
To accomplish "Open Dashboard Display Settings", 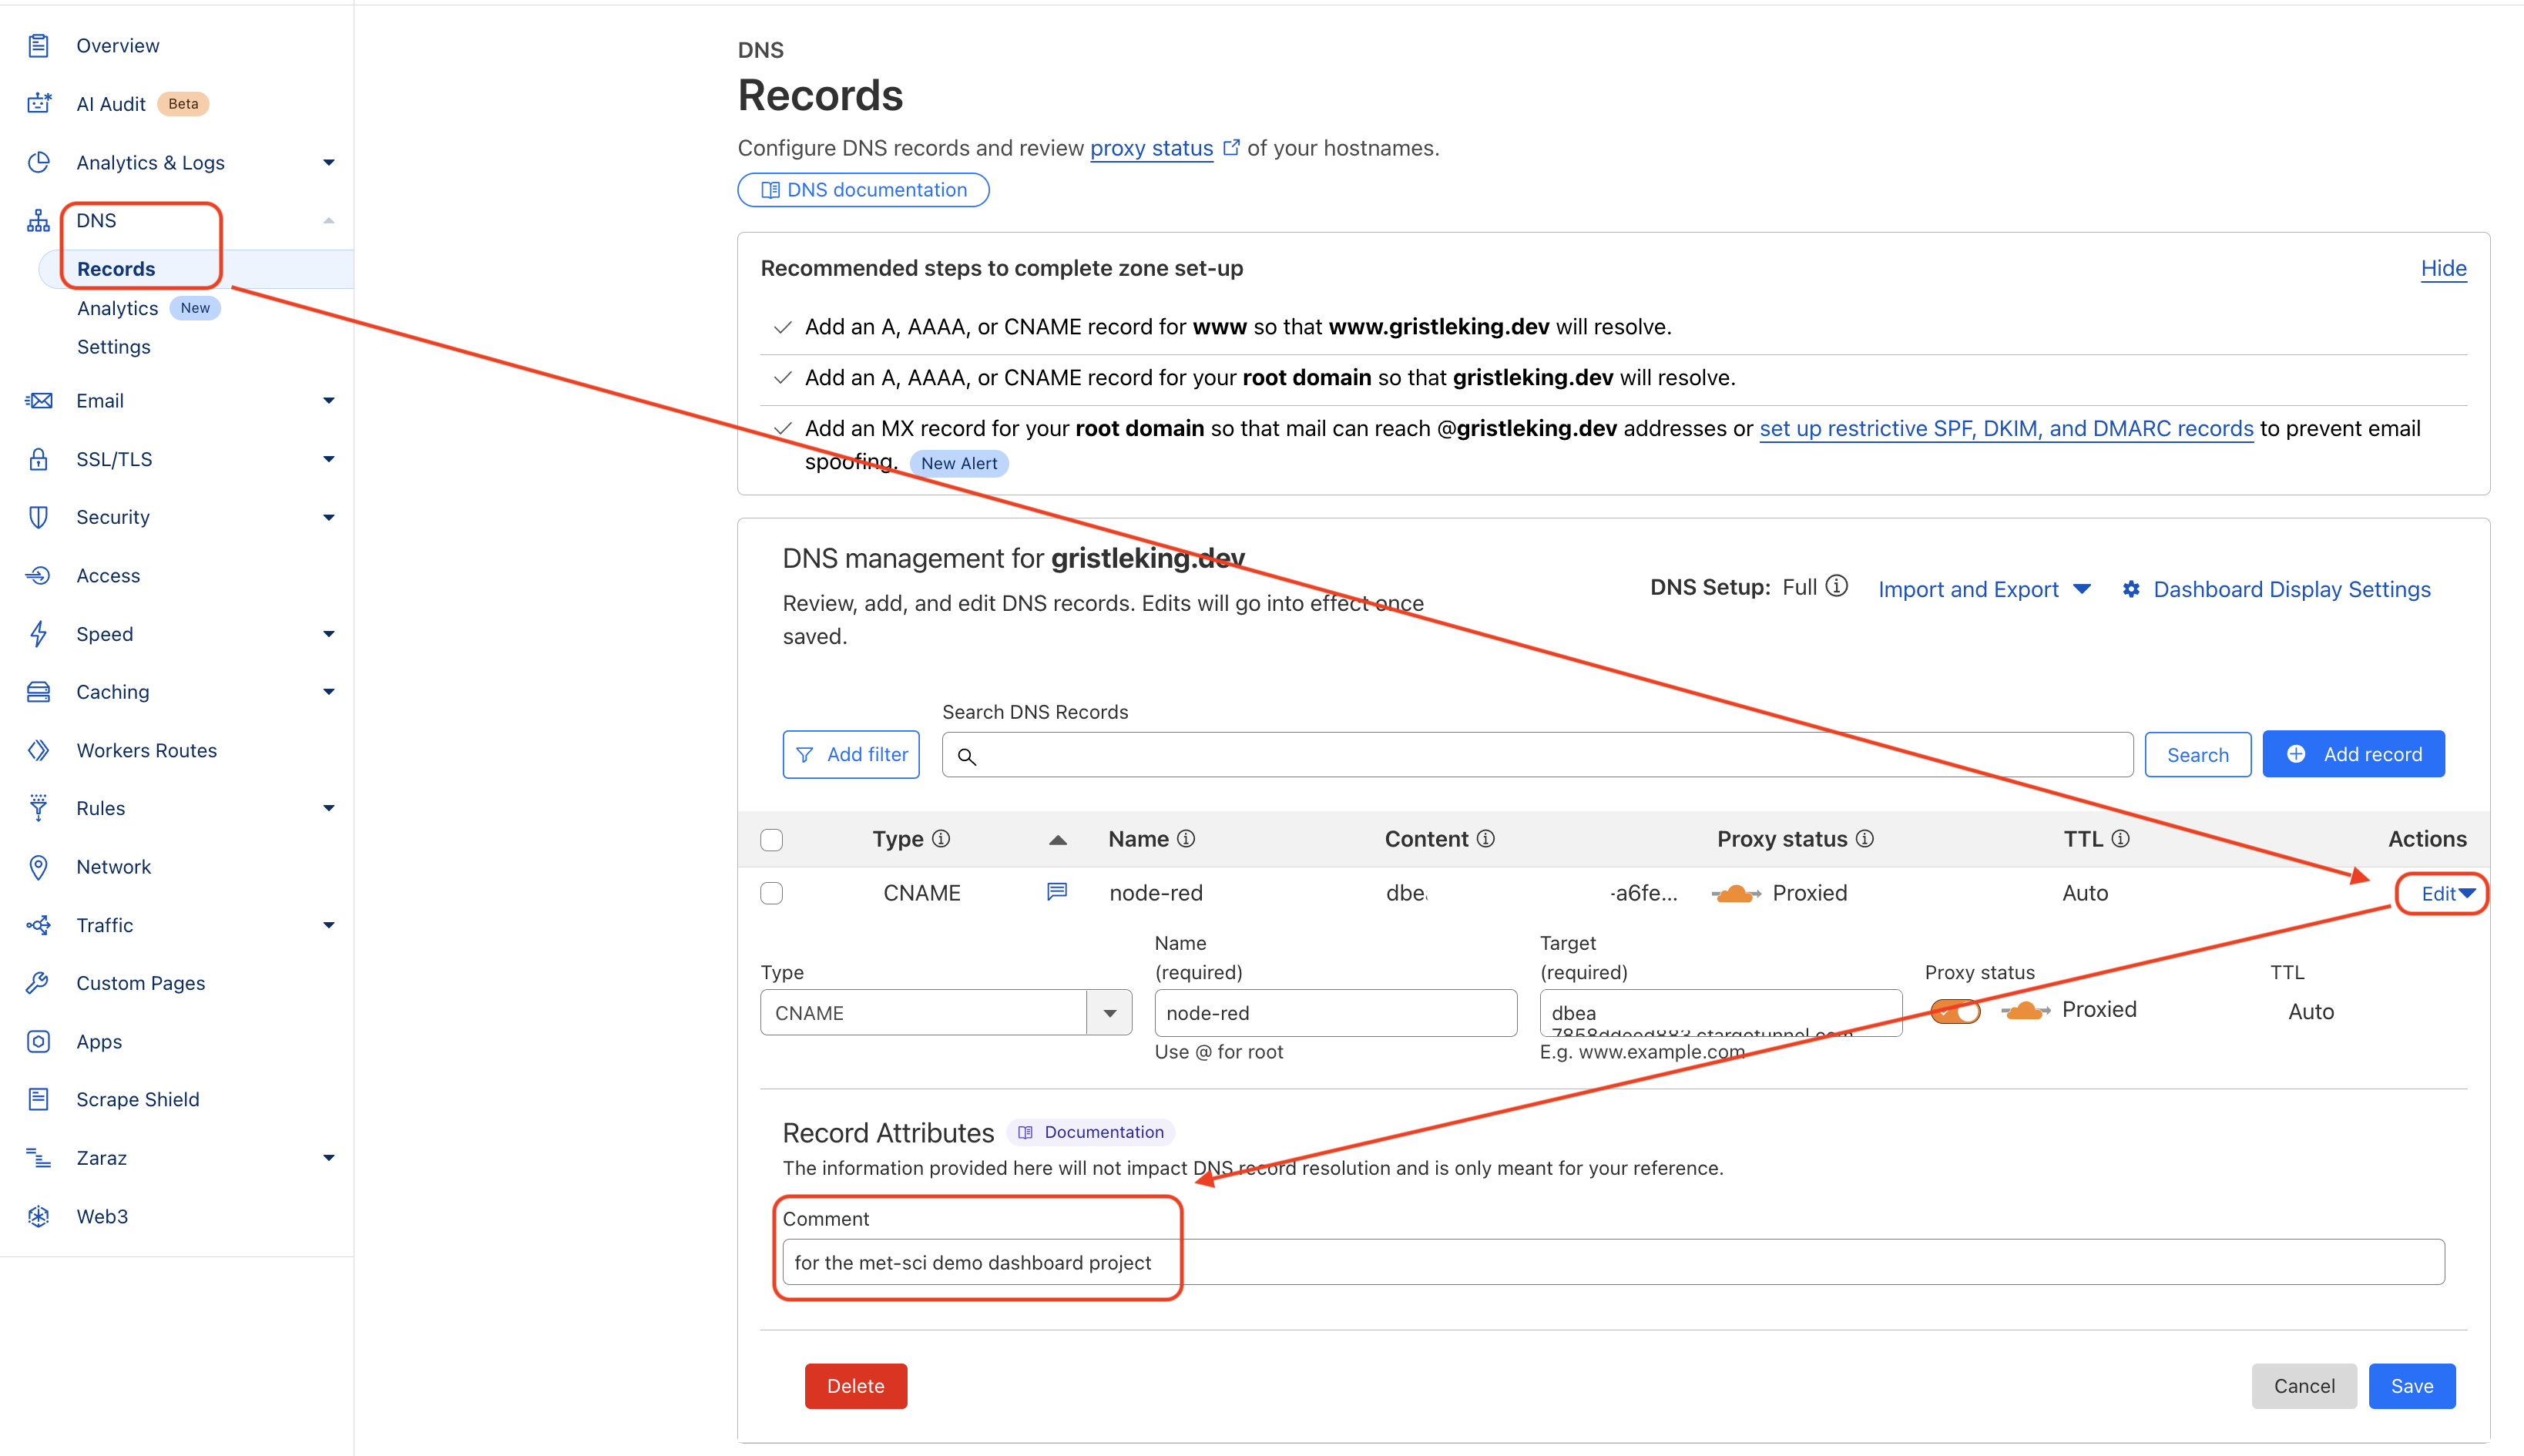I will (x=2276, y=589).
